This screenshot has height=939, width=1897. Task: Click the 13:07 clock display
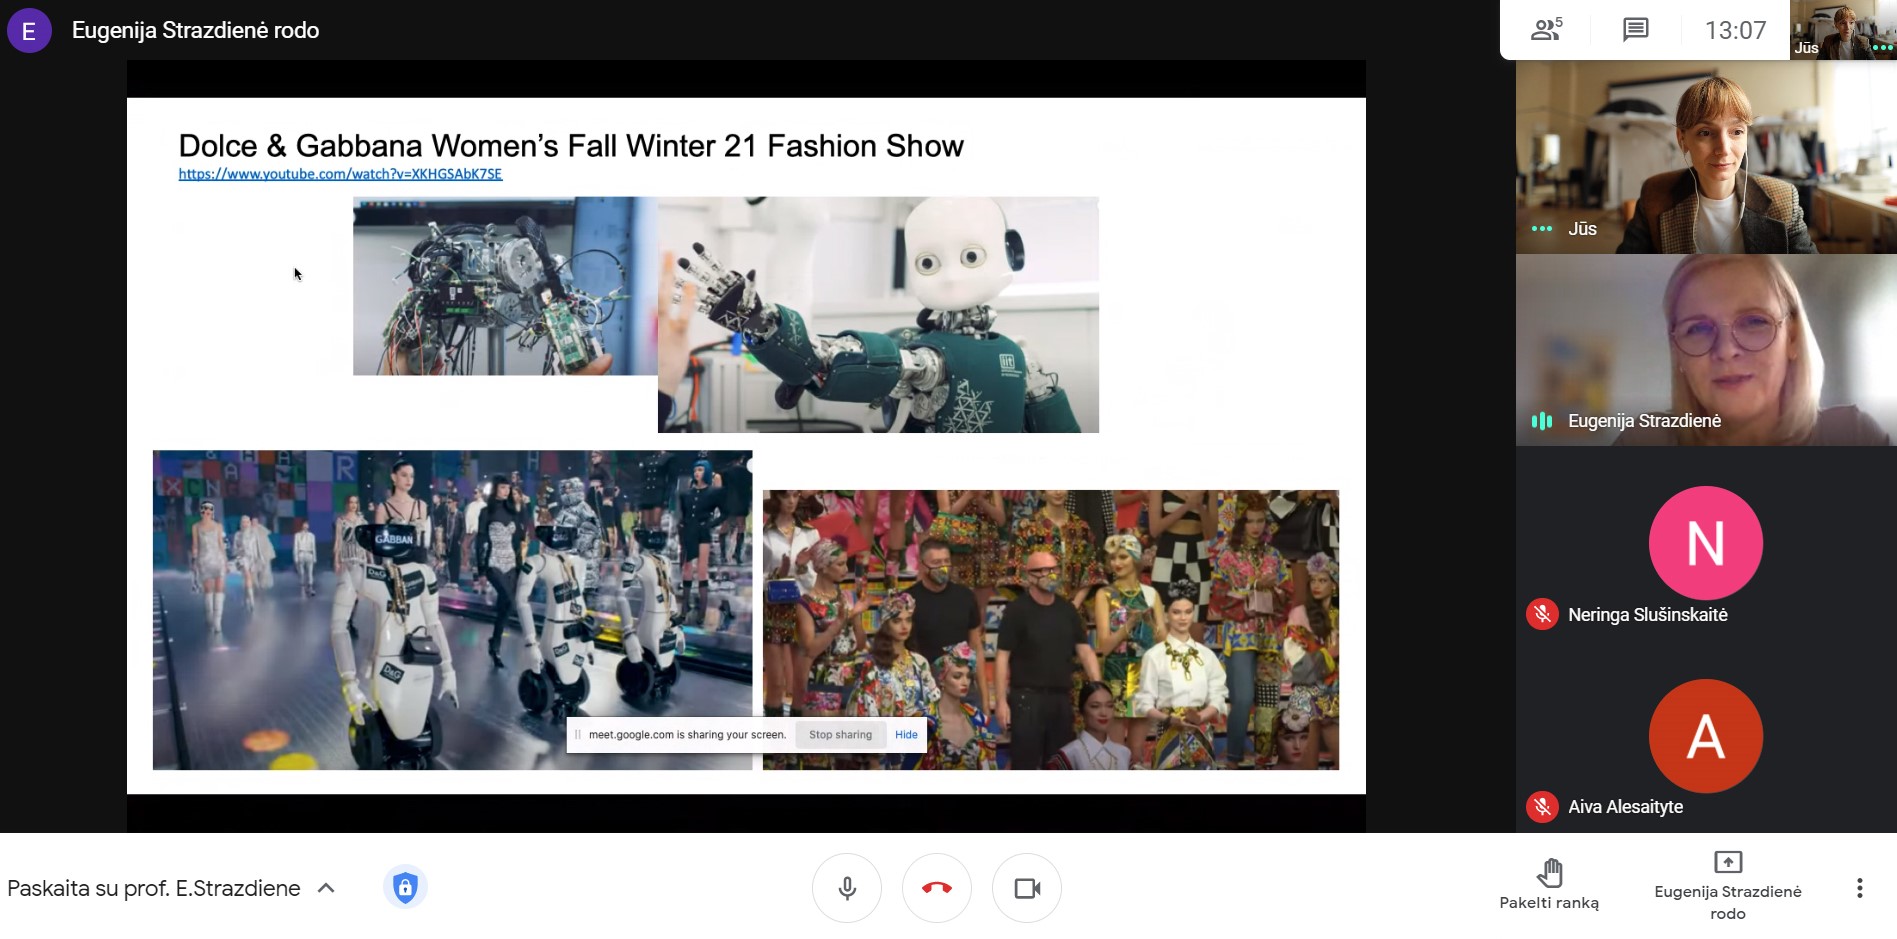1735,30
